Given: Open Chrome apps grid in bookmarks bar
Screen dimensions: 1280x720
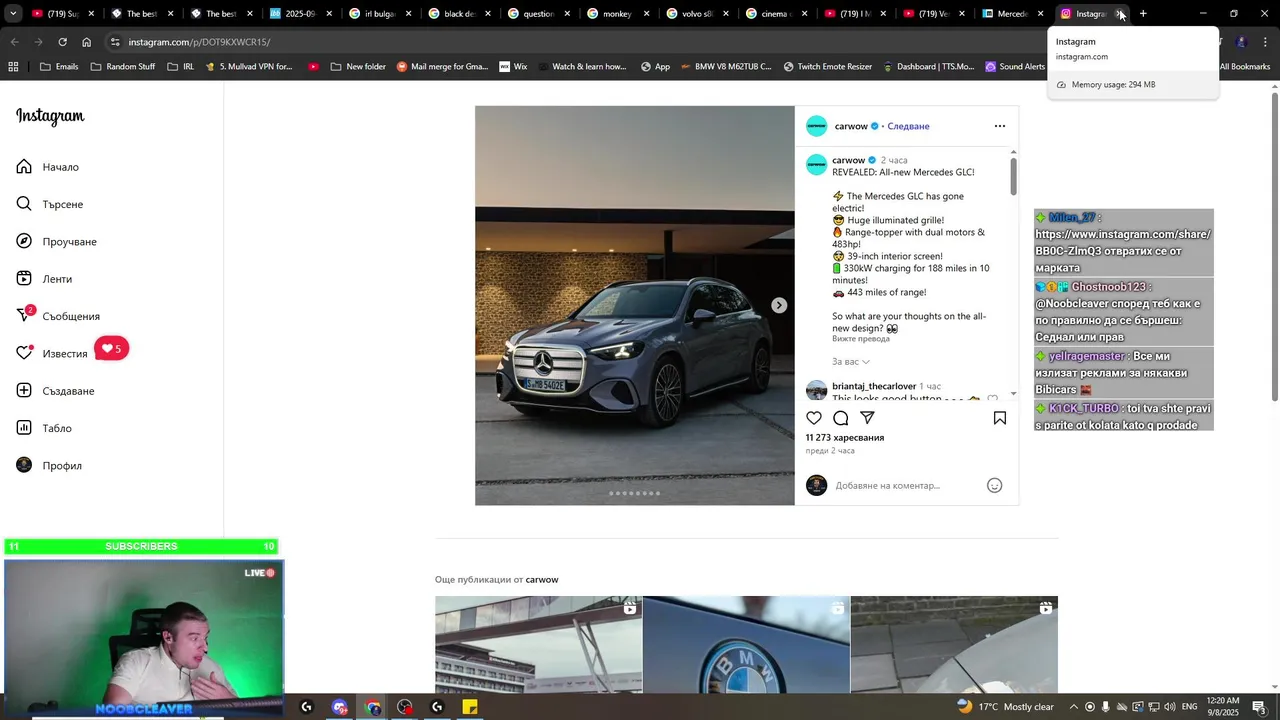Looking at the screenshot, I should tap(13, 66).
